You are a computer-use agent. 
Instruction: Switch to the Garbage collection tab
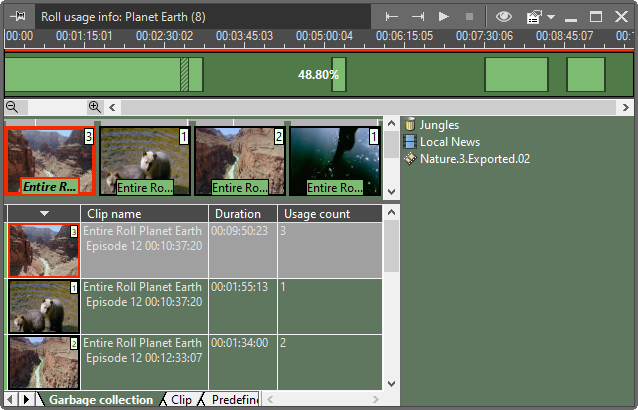(x=100, y=400)
